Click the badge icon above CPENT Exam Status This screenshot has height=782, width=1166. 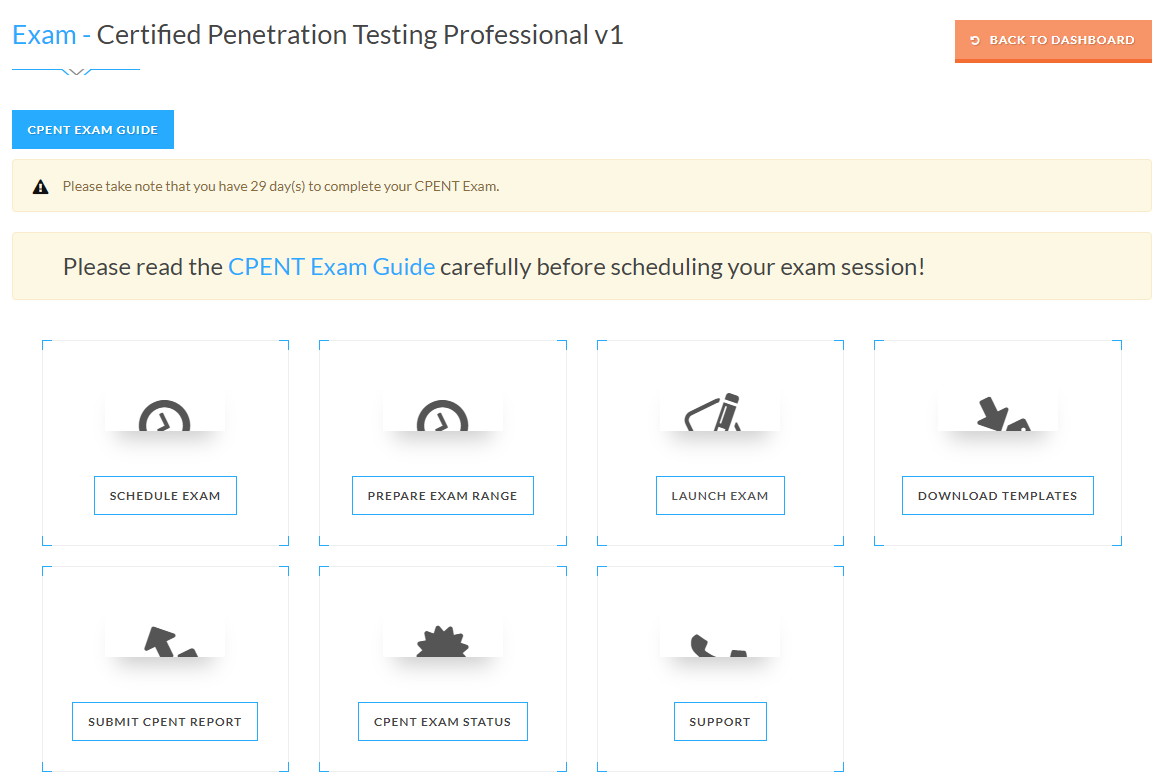(x=442, y=642)
